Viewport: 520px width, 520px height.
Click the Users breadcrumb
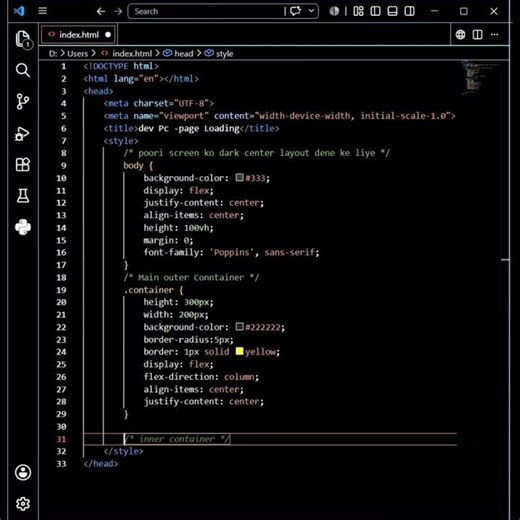(78, 54)
